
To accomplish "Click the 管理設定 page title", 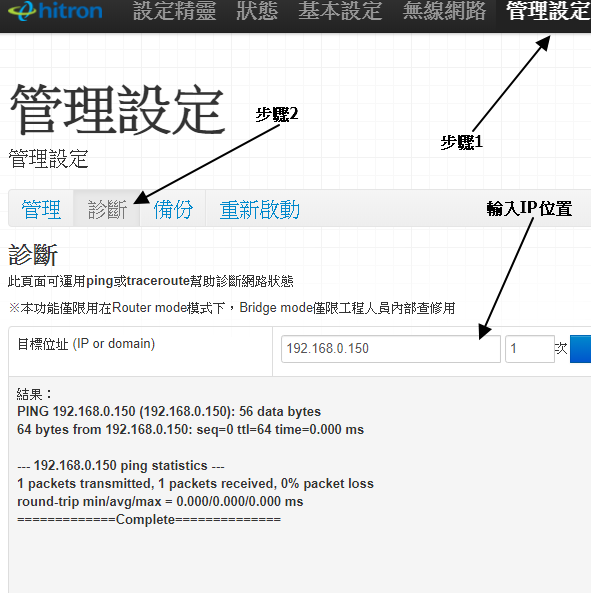I will click(117, 110).
